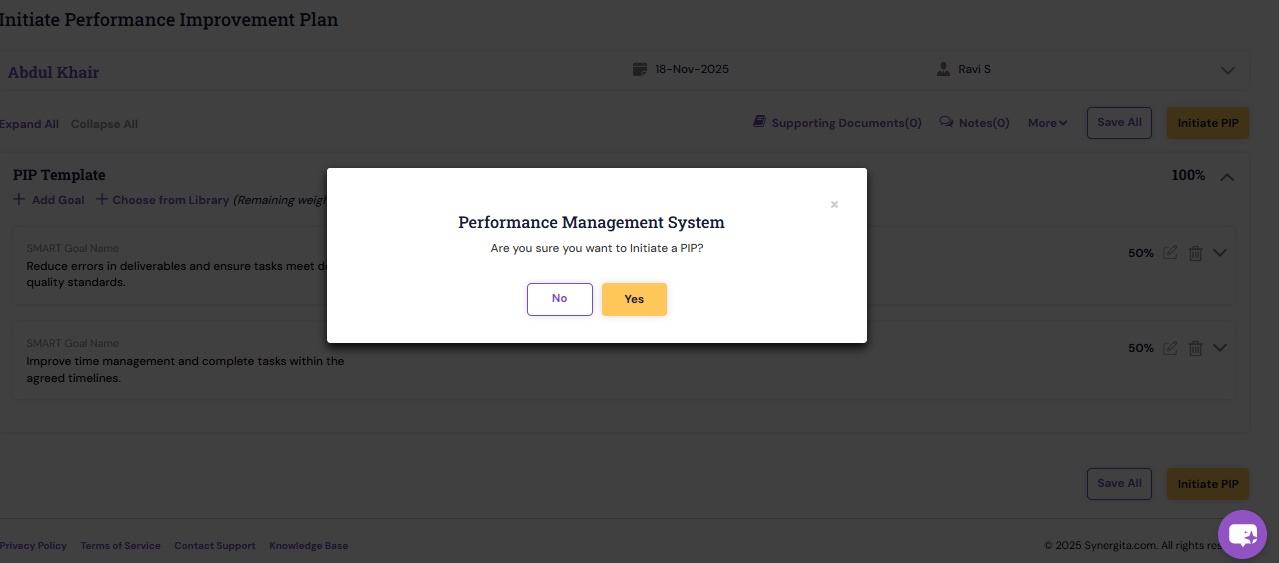1279x563 pixels.
Task: Close the confirmation dialog with X
Action: coord(834,205)
